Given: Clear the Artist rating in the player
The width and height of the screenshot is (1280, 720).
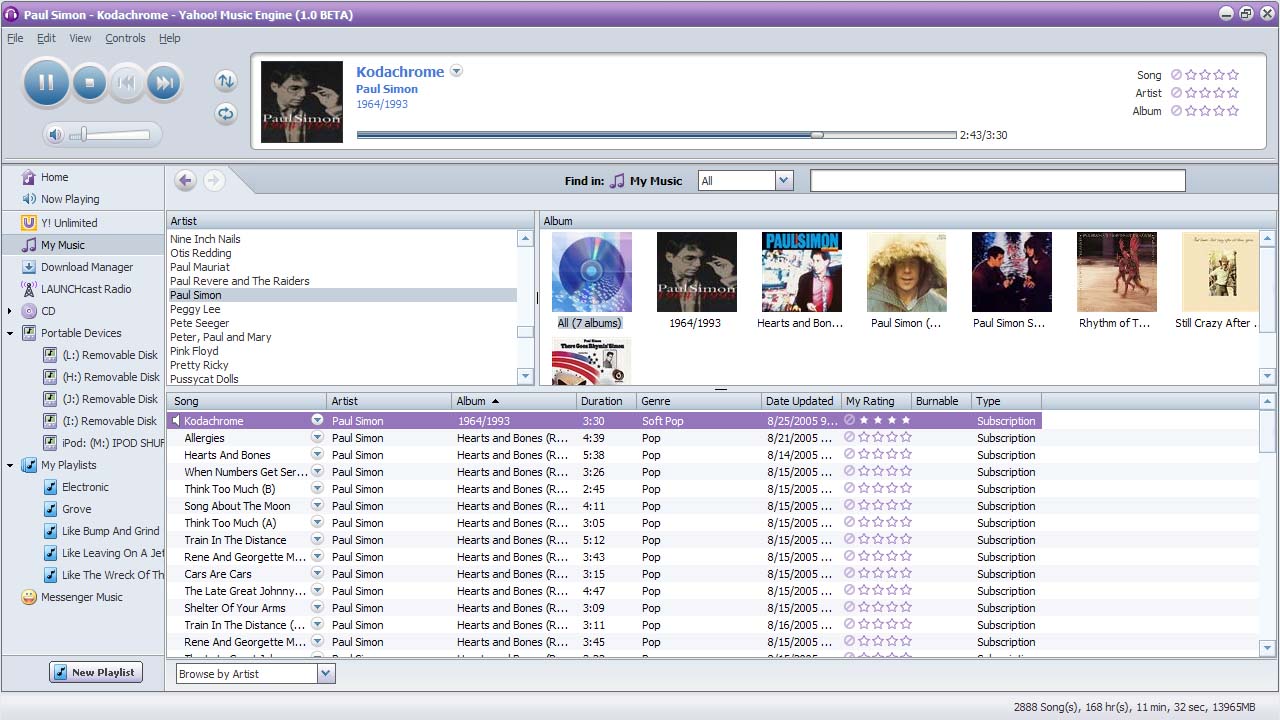Looking at the screenshot, I should click(x=1176, y=93).
